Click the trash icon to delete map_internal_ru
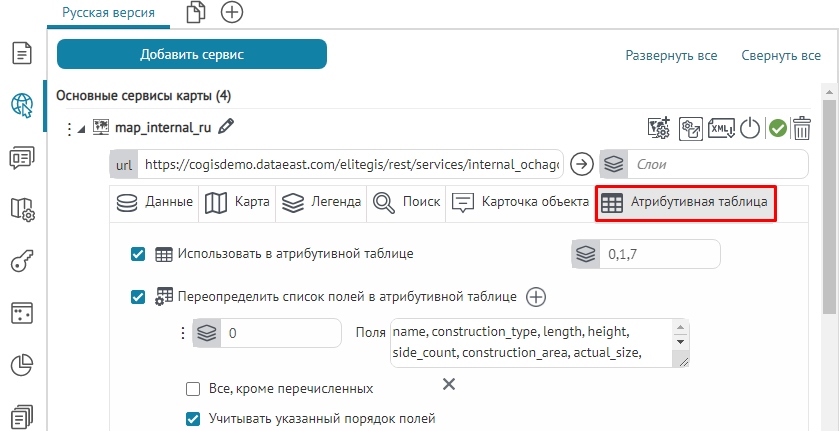The image size is (840, 431). tap(802, 127)
